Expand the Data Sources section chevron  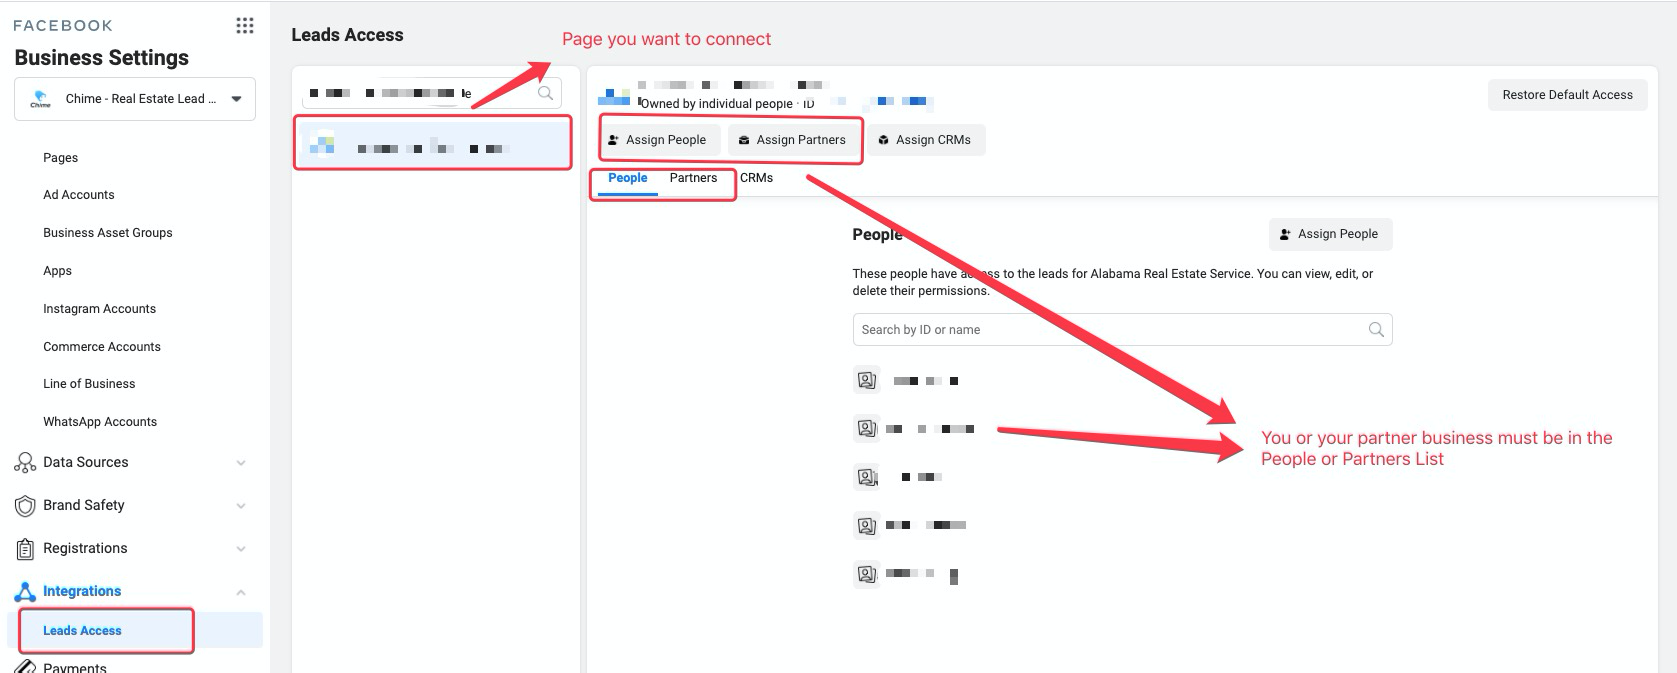pos(241,463)
